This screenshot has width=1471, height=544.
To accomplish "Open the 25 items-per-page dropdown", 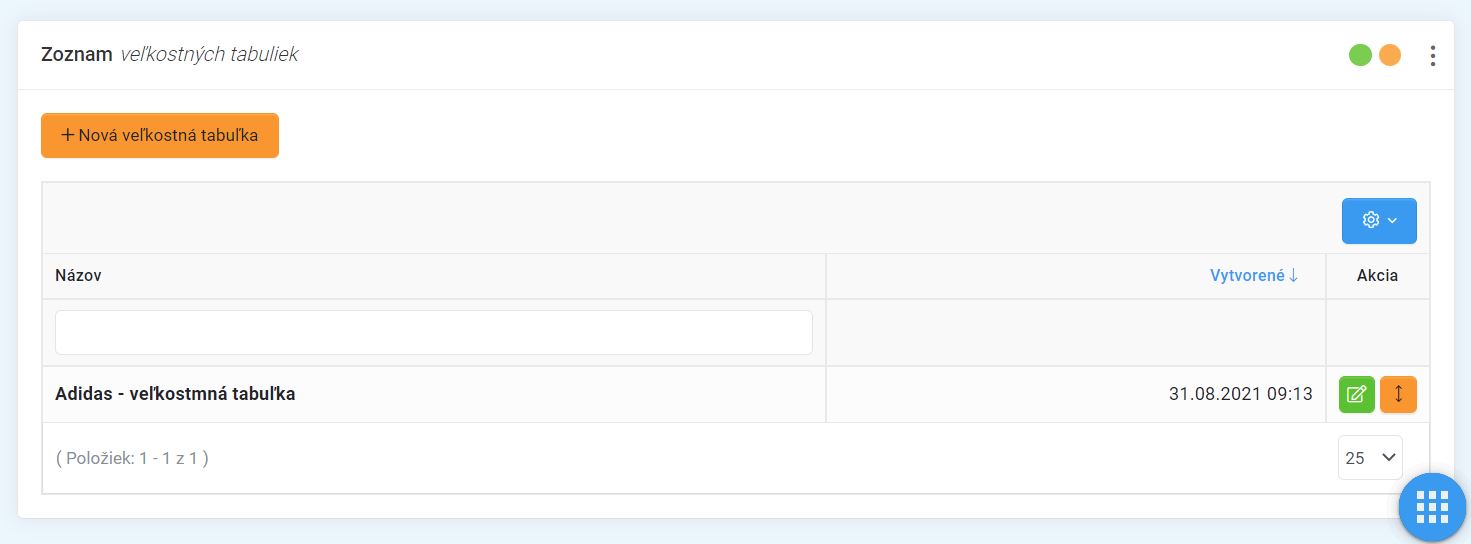I will [1370, 458].
